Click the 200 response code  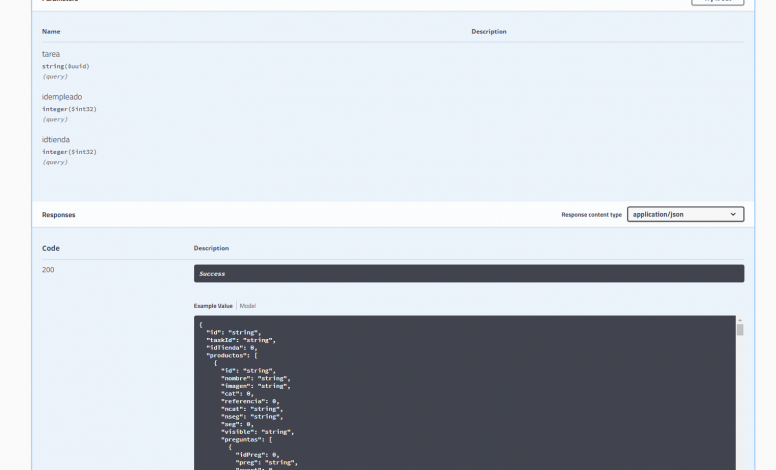pos(48,270)
